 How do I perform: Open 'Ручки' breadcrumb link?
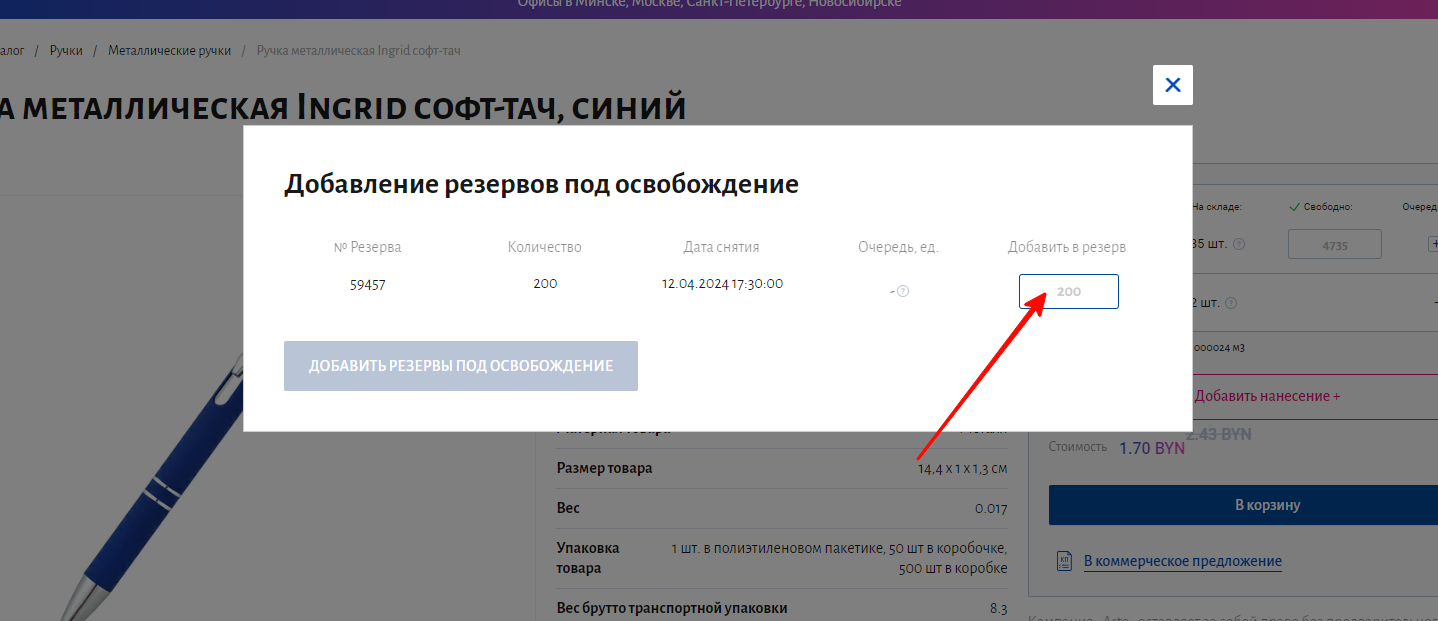coord(66,50)
